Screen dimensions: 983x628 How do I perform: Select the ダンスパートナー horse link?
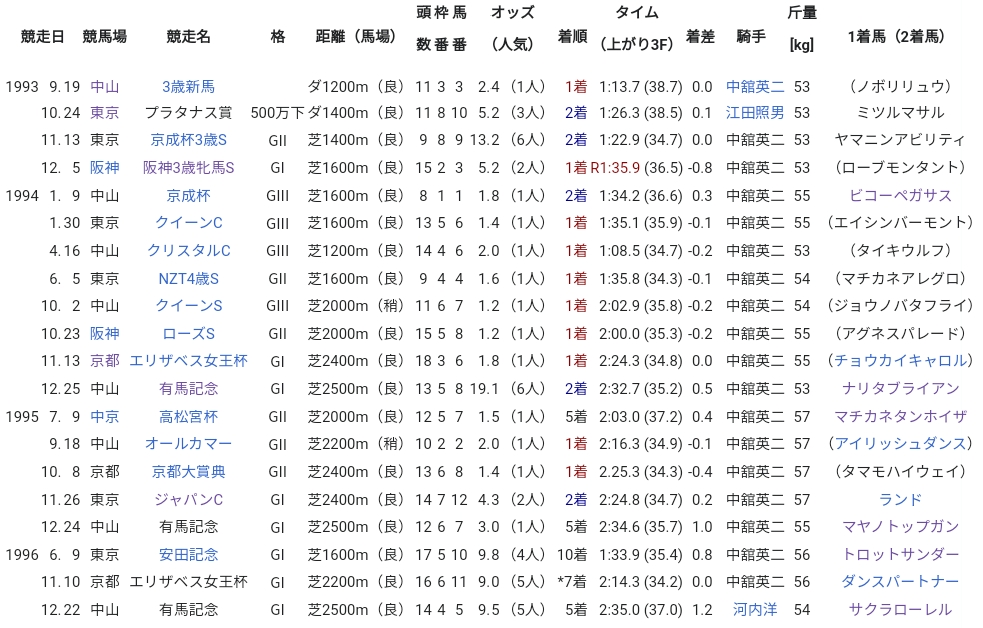900,581
